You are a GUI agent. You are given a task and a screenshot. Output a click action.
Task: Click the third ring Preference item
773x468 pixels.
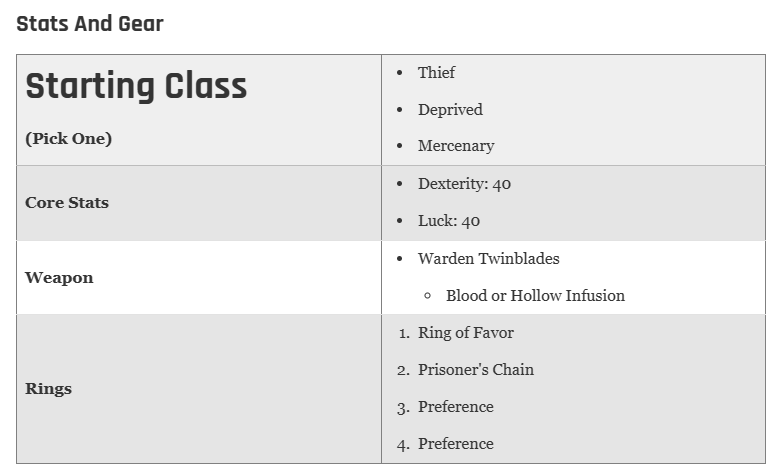456,407
